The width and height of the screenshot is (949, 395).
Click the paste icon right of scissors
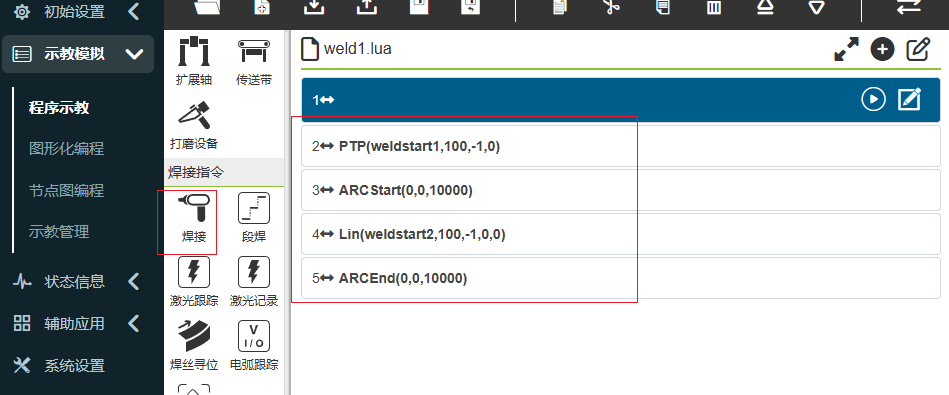click(663, 6)
